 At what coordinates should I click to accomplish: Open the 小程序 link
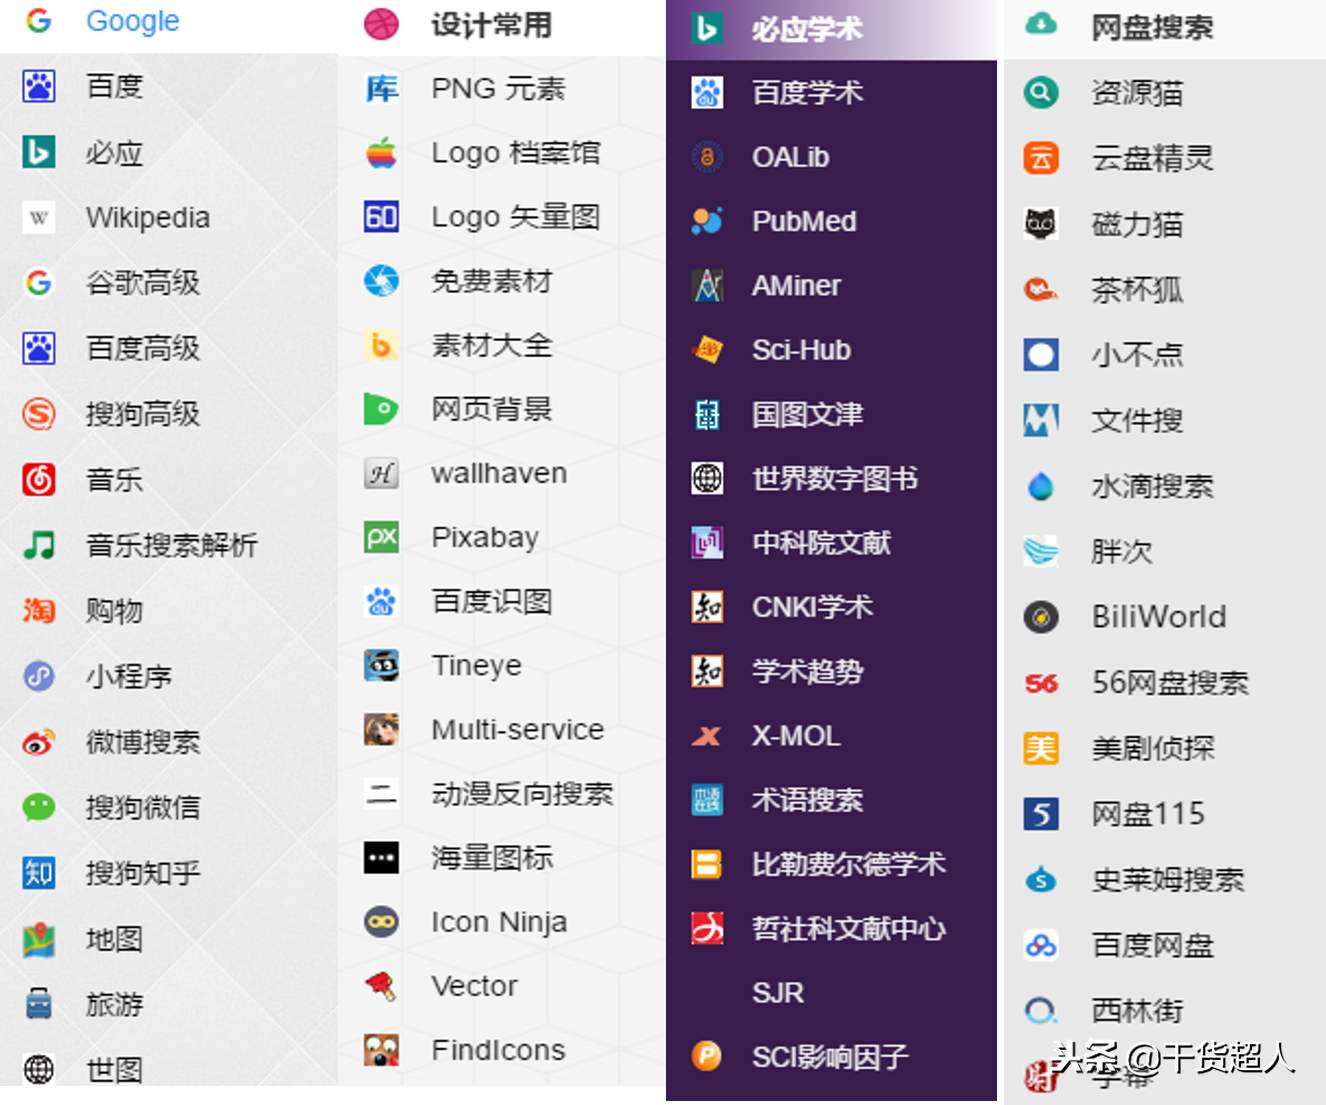129,676
